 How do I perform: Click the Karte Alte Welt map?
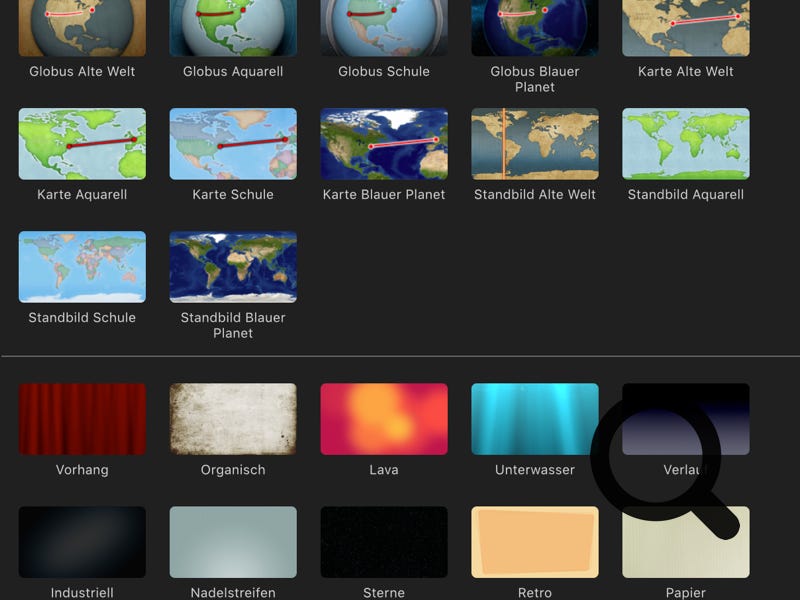pos(686,27)
